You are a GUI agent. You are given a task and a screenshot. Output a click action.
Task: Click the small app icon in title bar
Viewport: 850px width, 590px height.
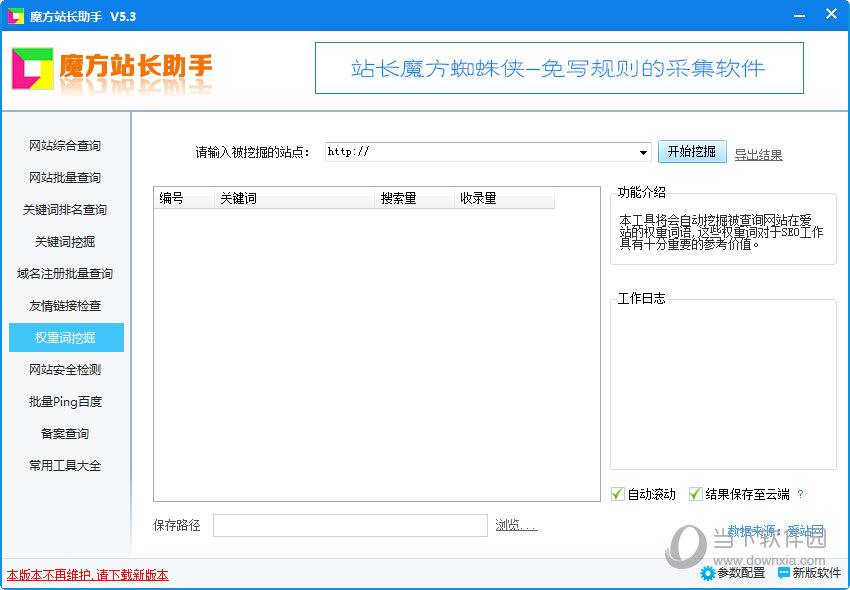pos(15,16)
